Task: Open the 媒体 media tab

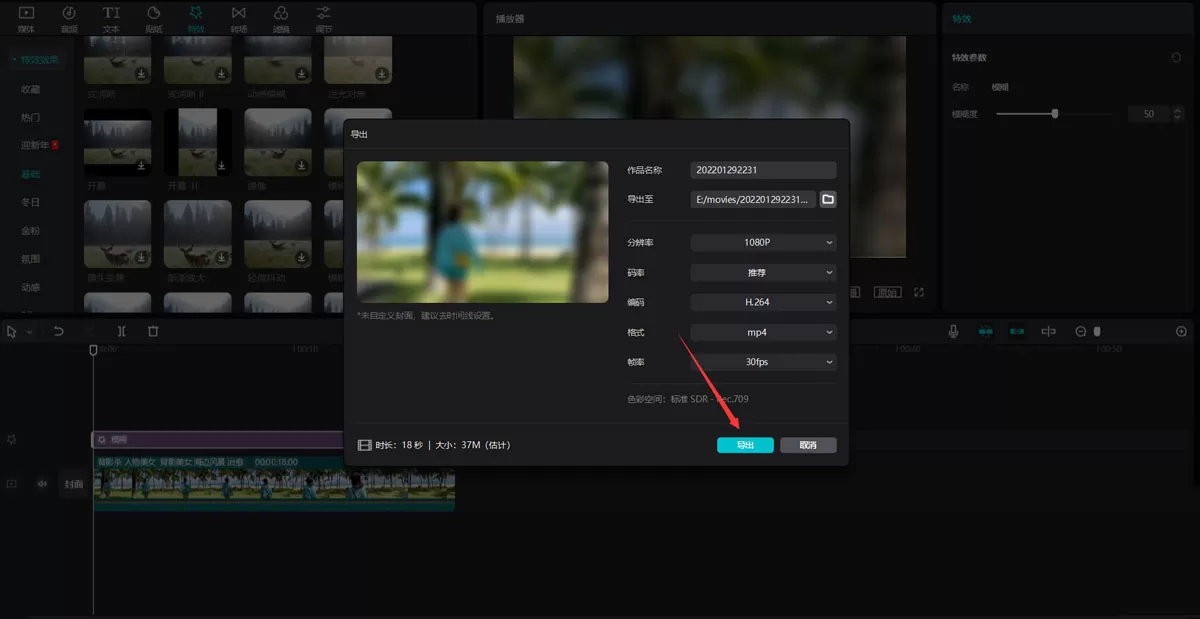Action: [x=26, y=18]
